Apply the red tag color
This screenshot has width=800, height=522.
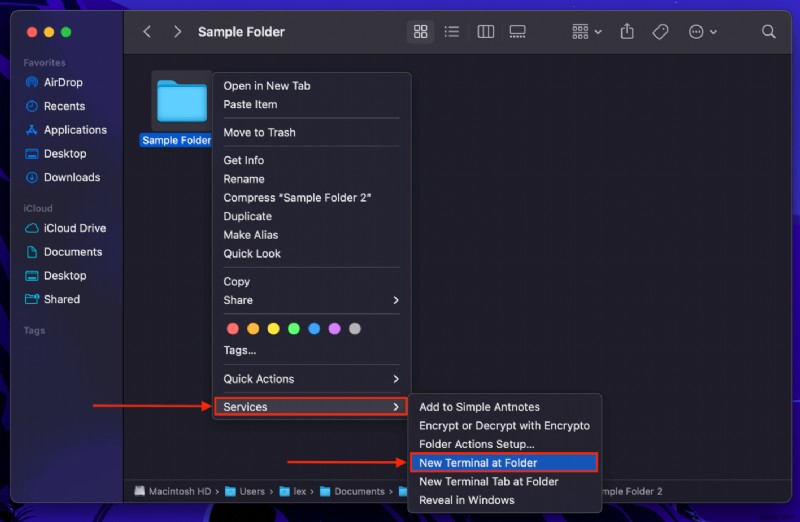point(233,329)
